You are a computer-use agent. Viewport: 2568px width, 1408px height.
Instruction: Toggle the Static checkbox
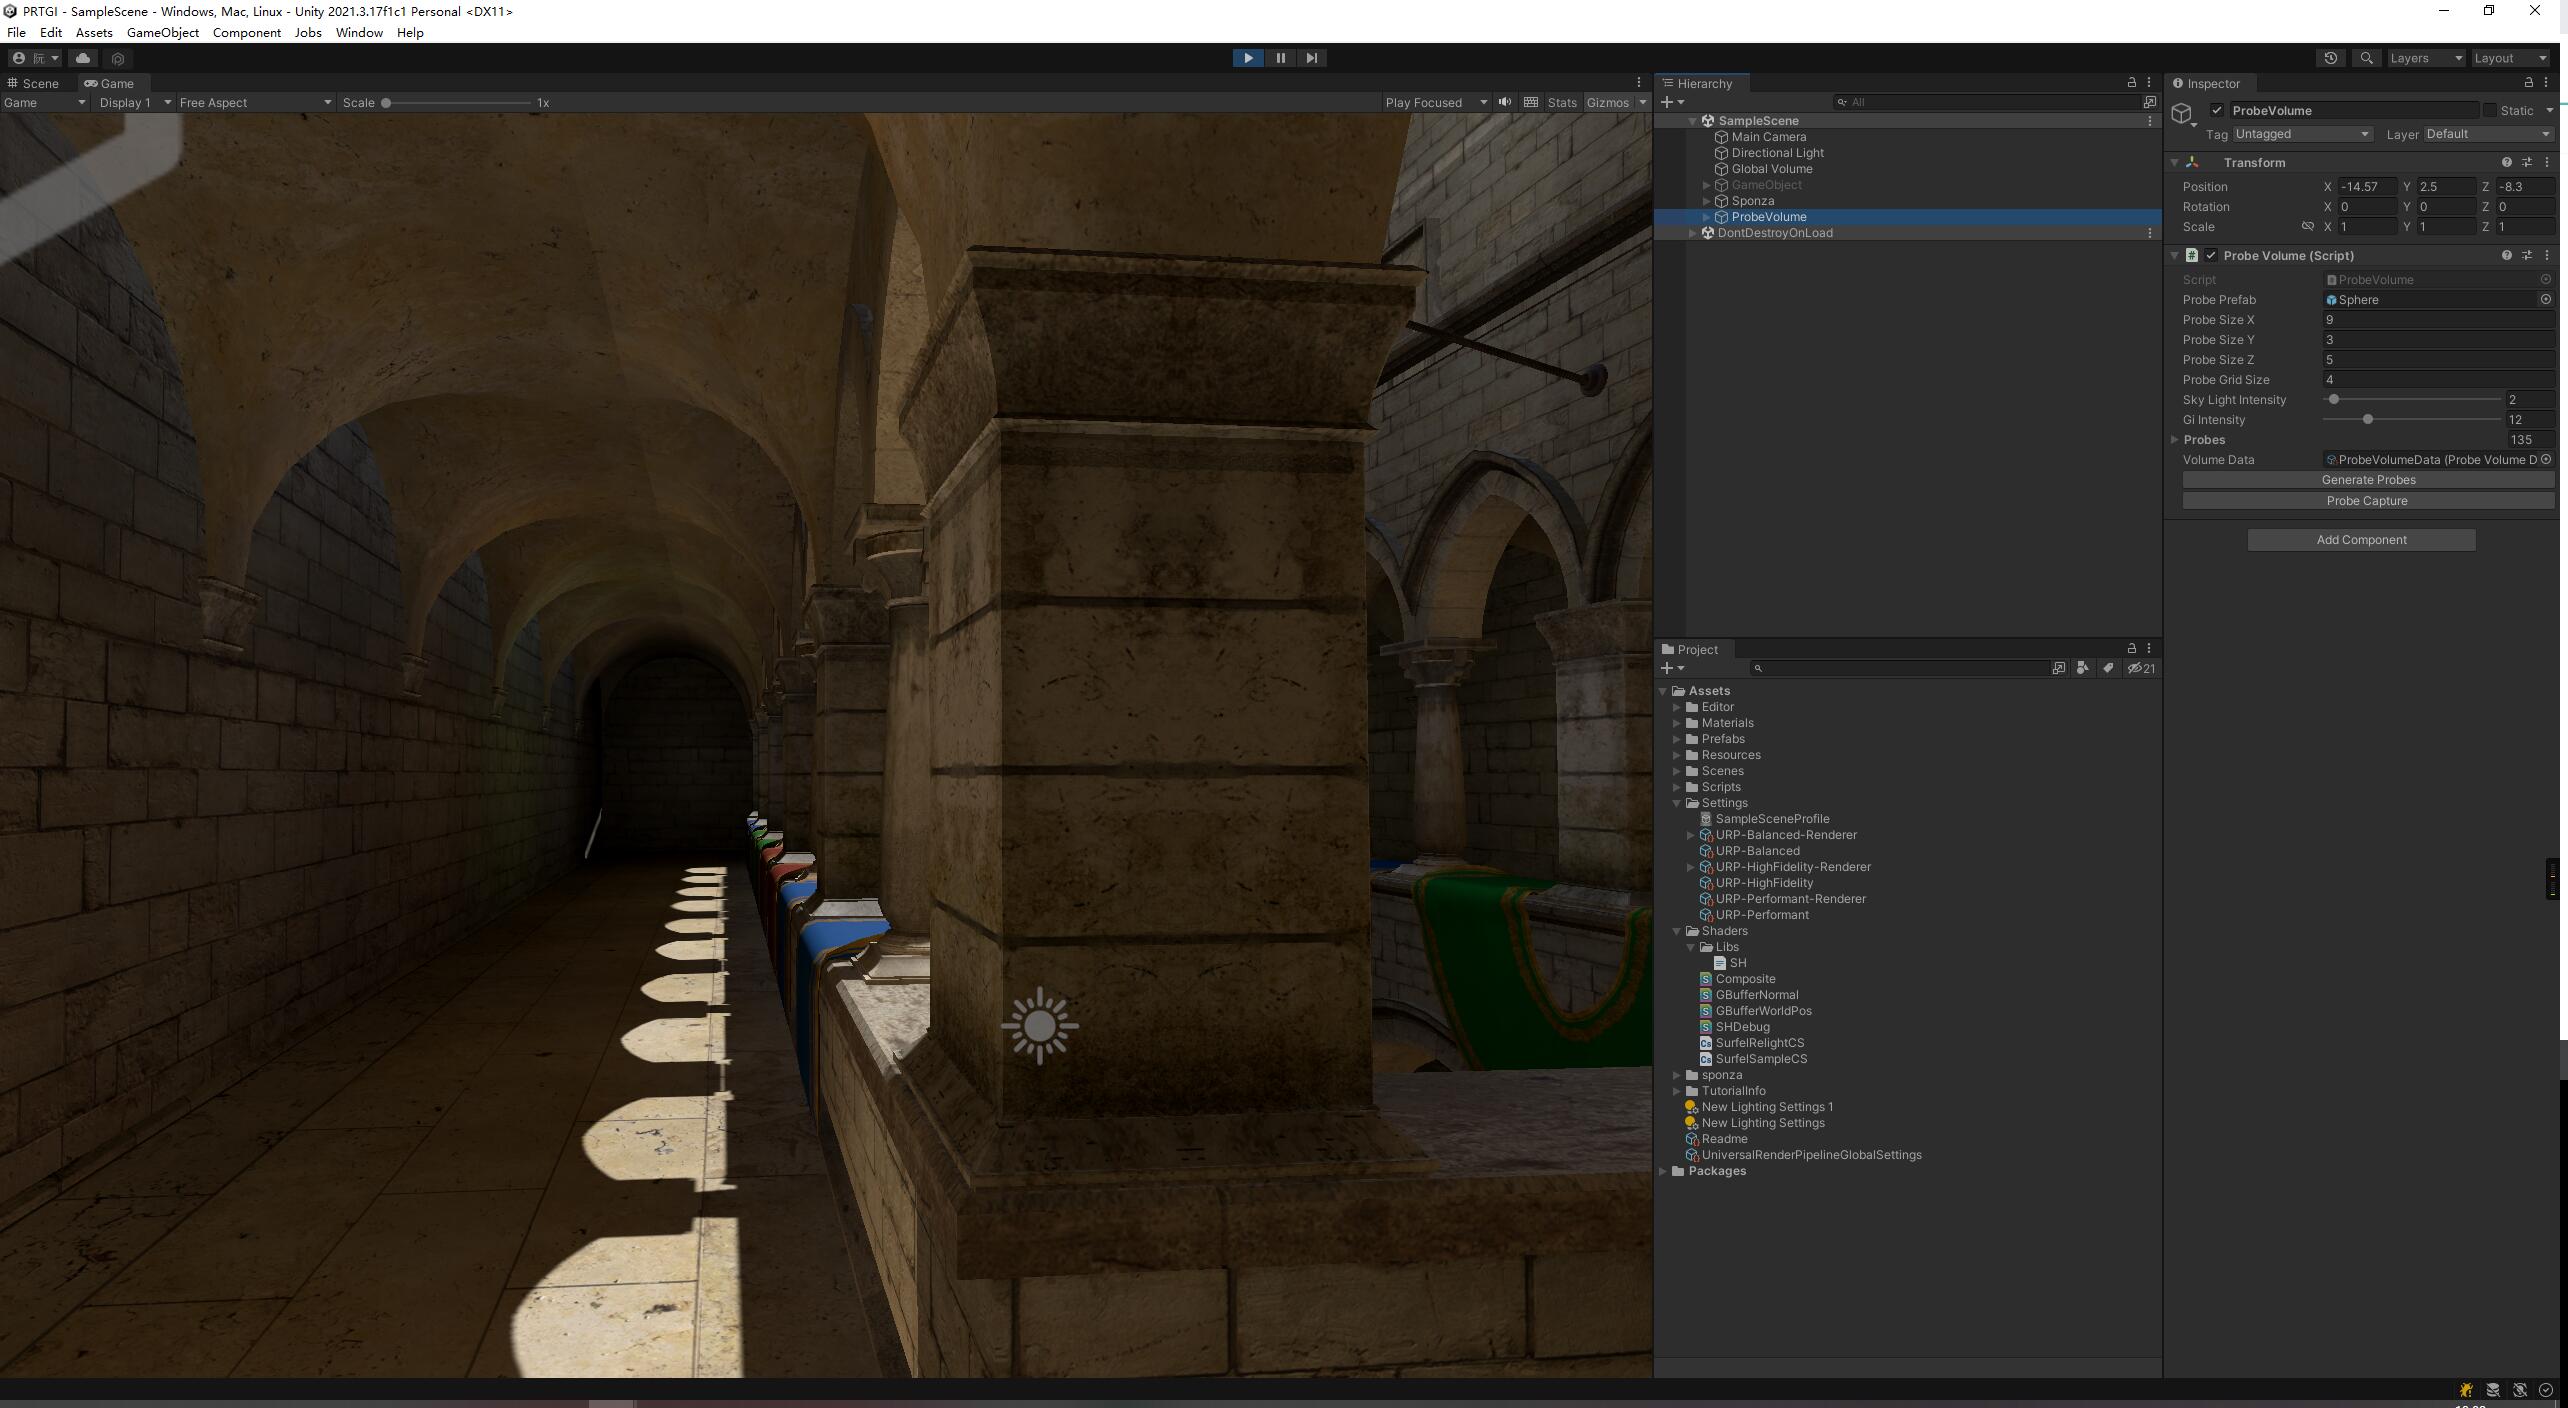2490,110
